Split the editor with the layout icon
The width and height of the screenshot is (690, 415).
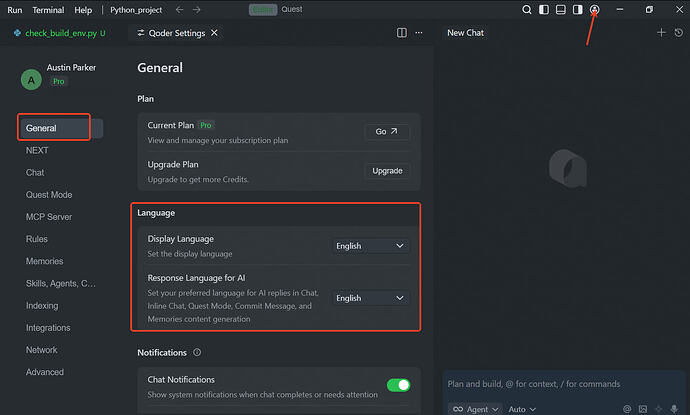point(402,33)
